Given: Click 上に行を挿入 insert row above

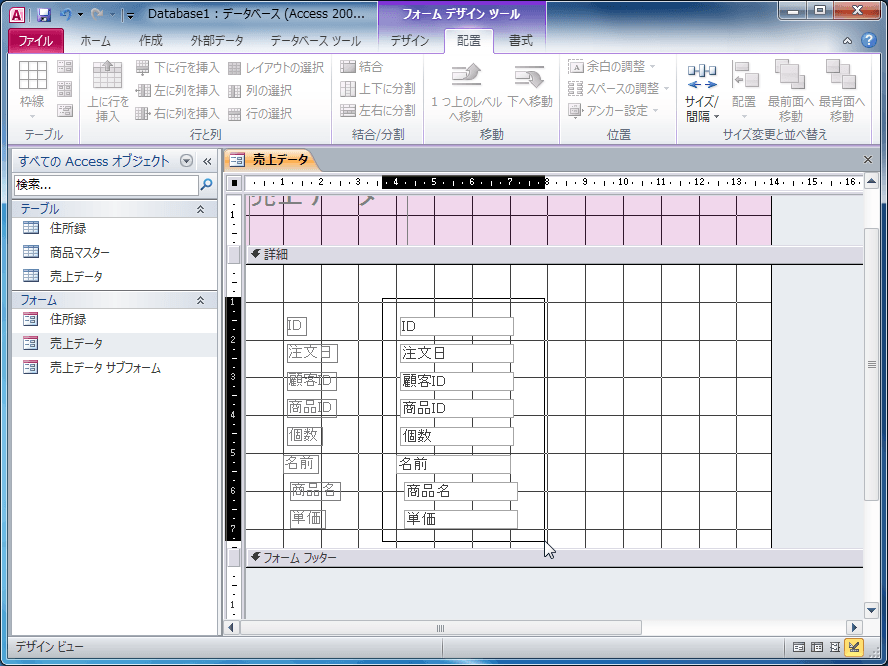Looking at the screenshot, I should pos(108,91).
